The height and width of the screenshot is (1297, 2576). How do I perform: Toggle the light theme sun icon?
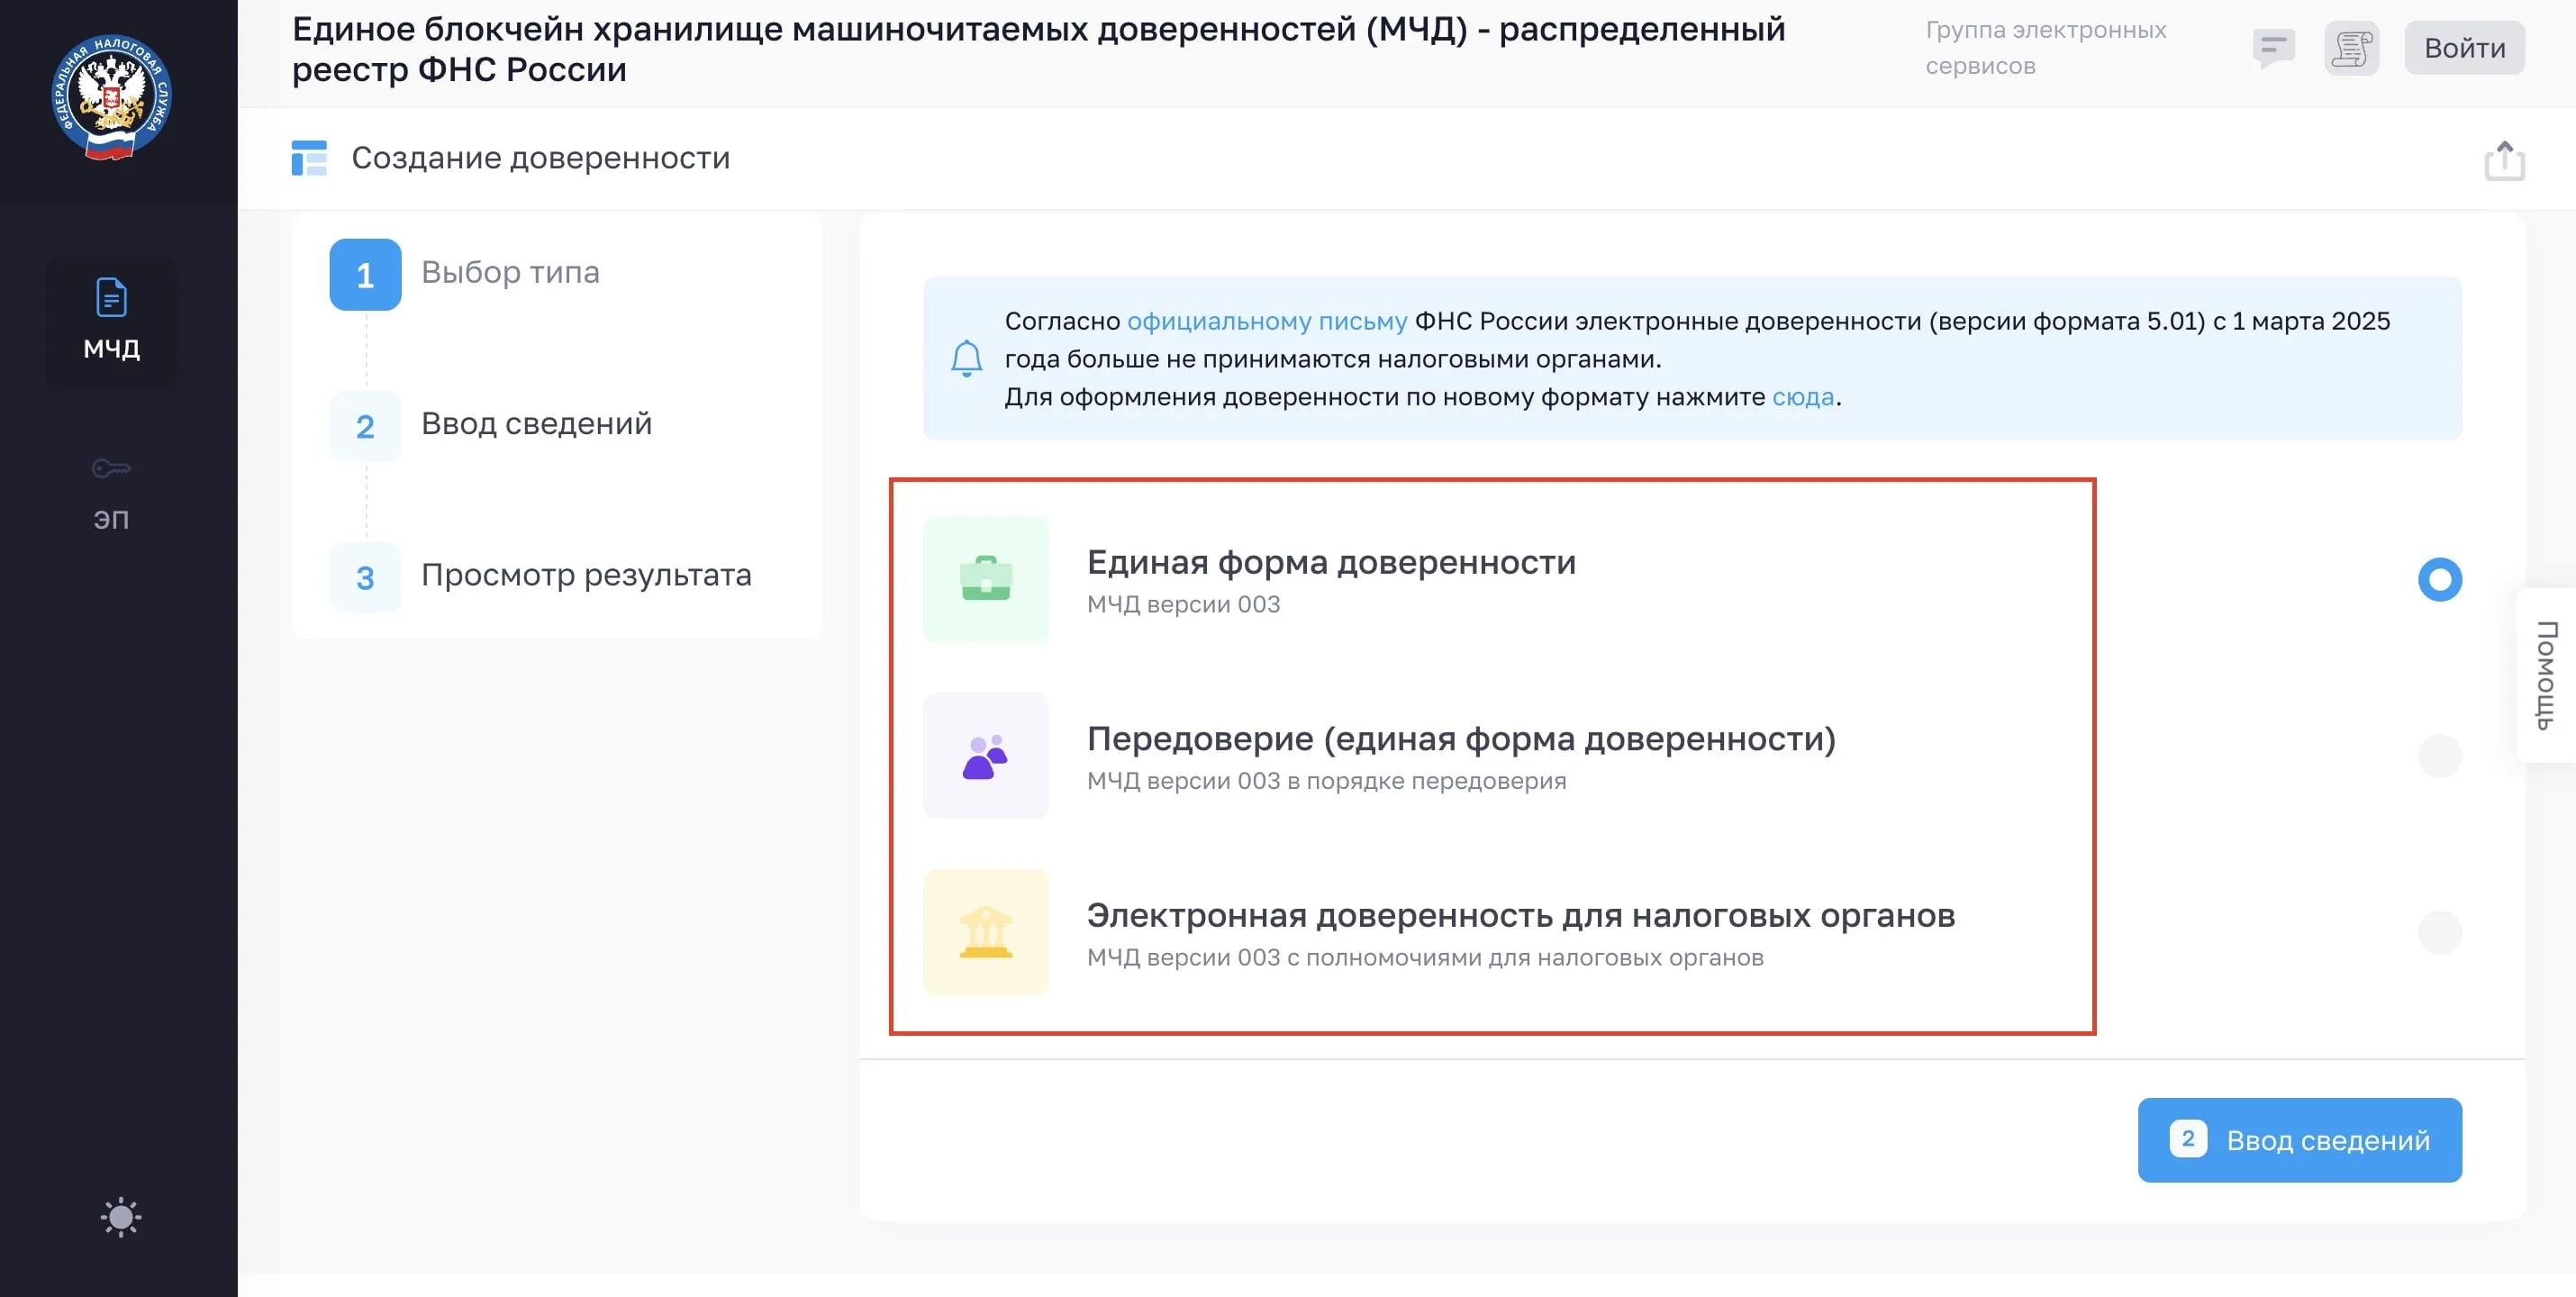click(x=121, y=1216)
